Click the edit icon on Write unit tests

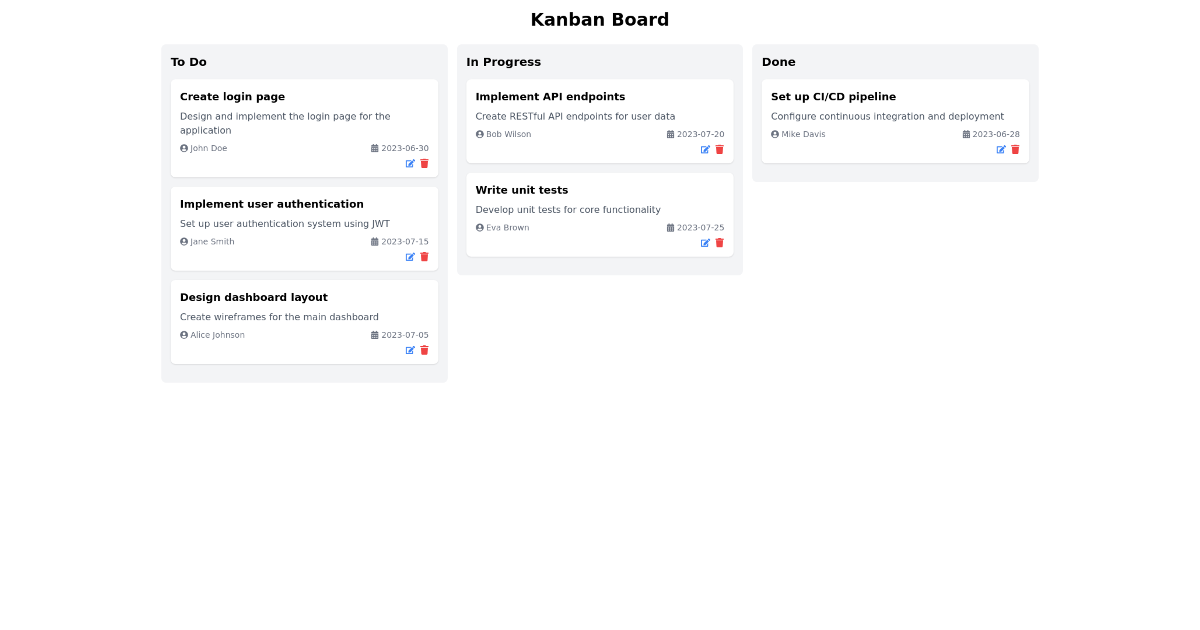705,242
